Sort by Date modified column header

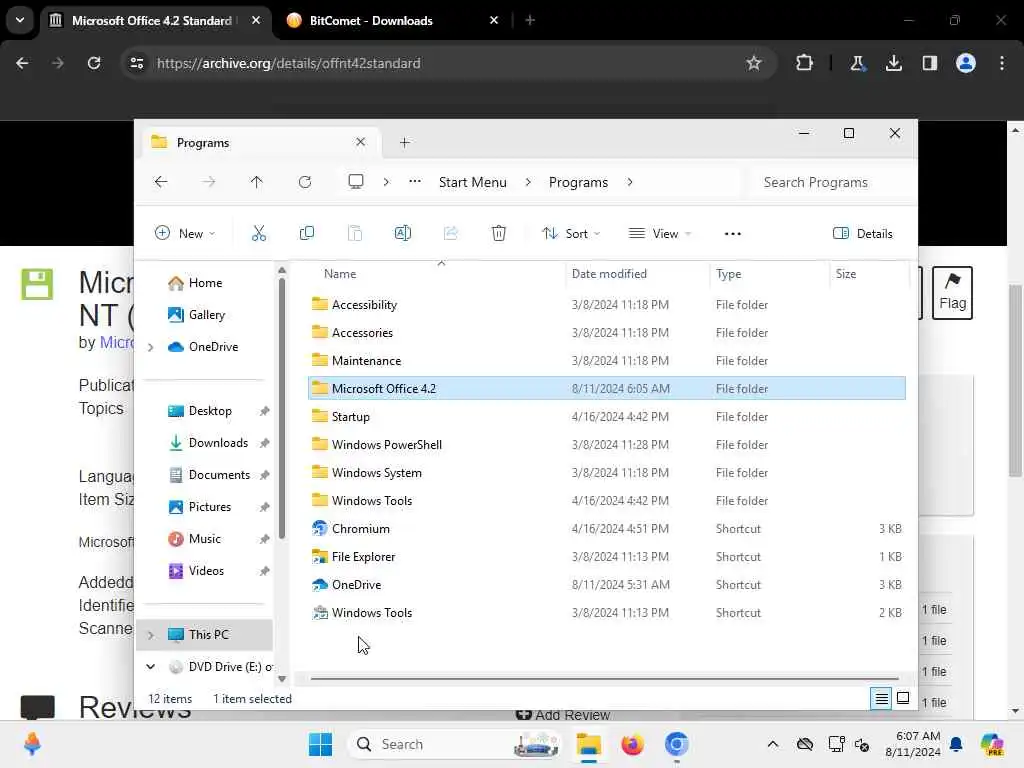coord(637,274)
